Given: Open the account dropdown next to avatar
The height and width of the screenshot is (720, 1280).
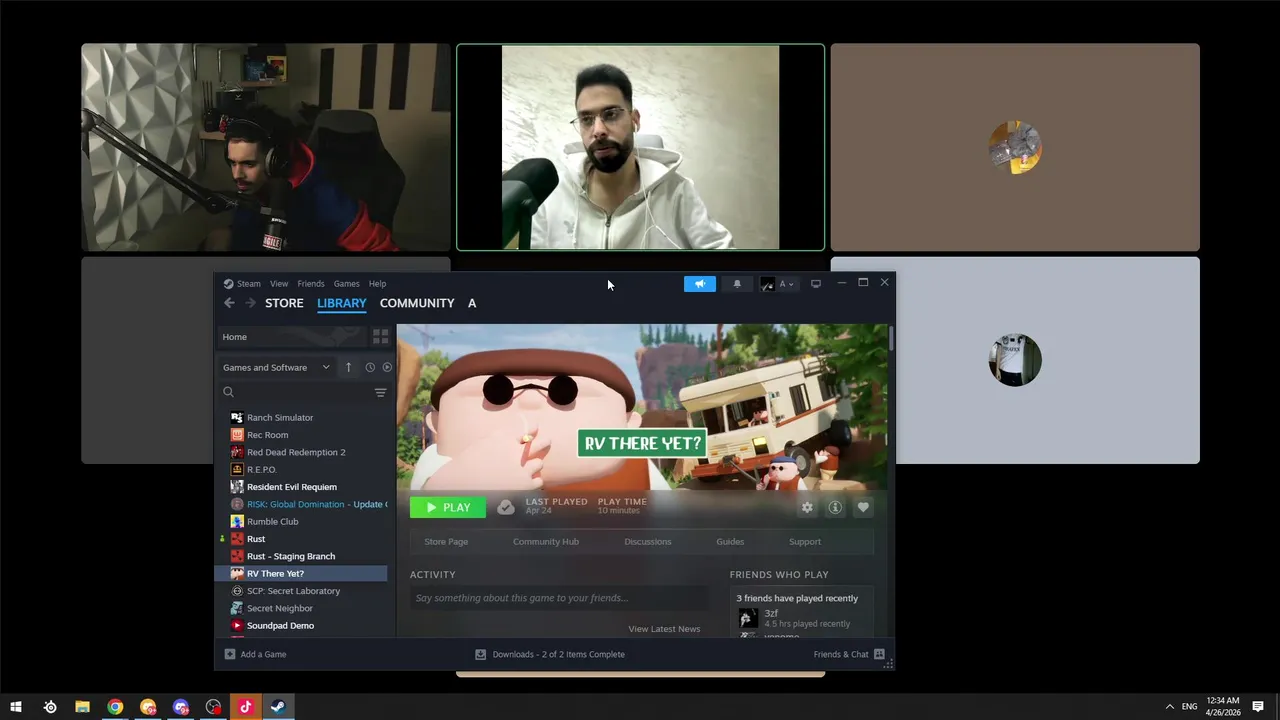Looking at the screenshot, I should pyautogui.click(x=786, y=284).
